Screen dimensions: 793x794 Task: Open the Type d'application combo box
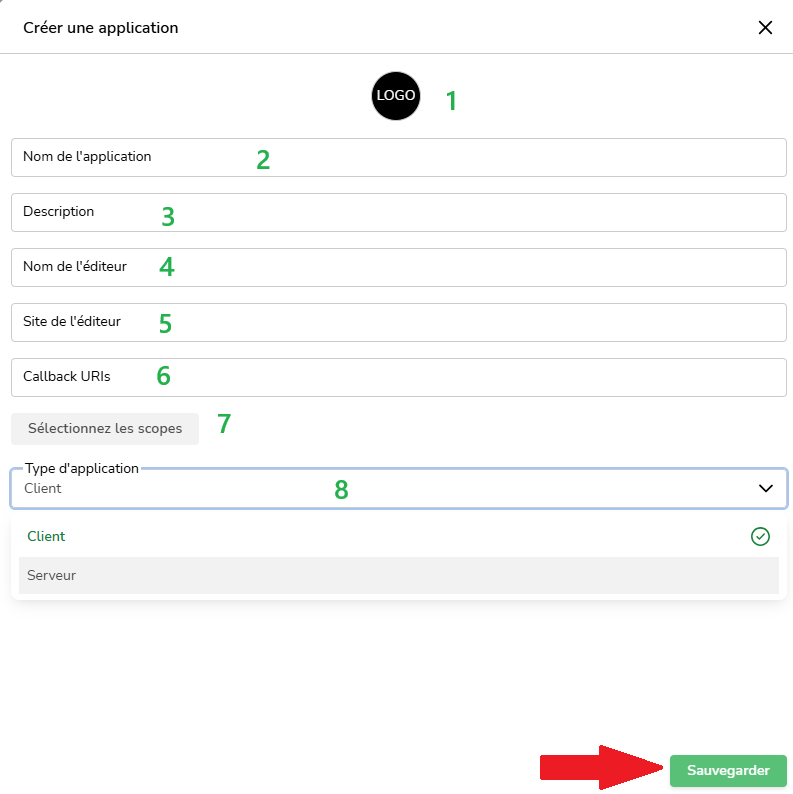pos(398,489)
